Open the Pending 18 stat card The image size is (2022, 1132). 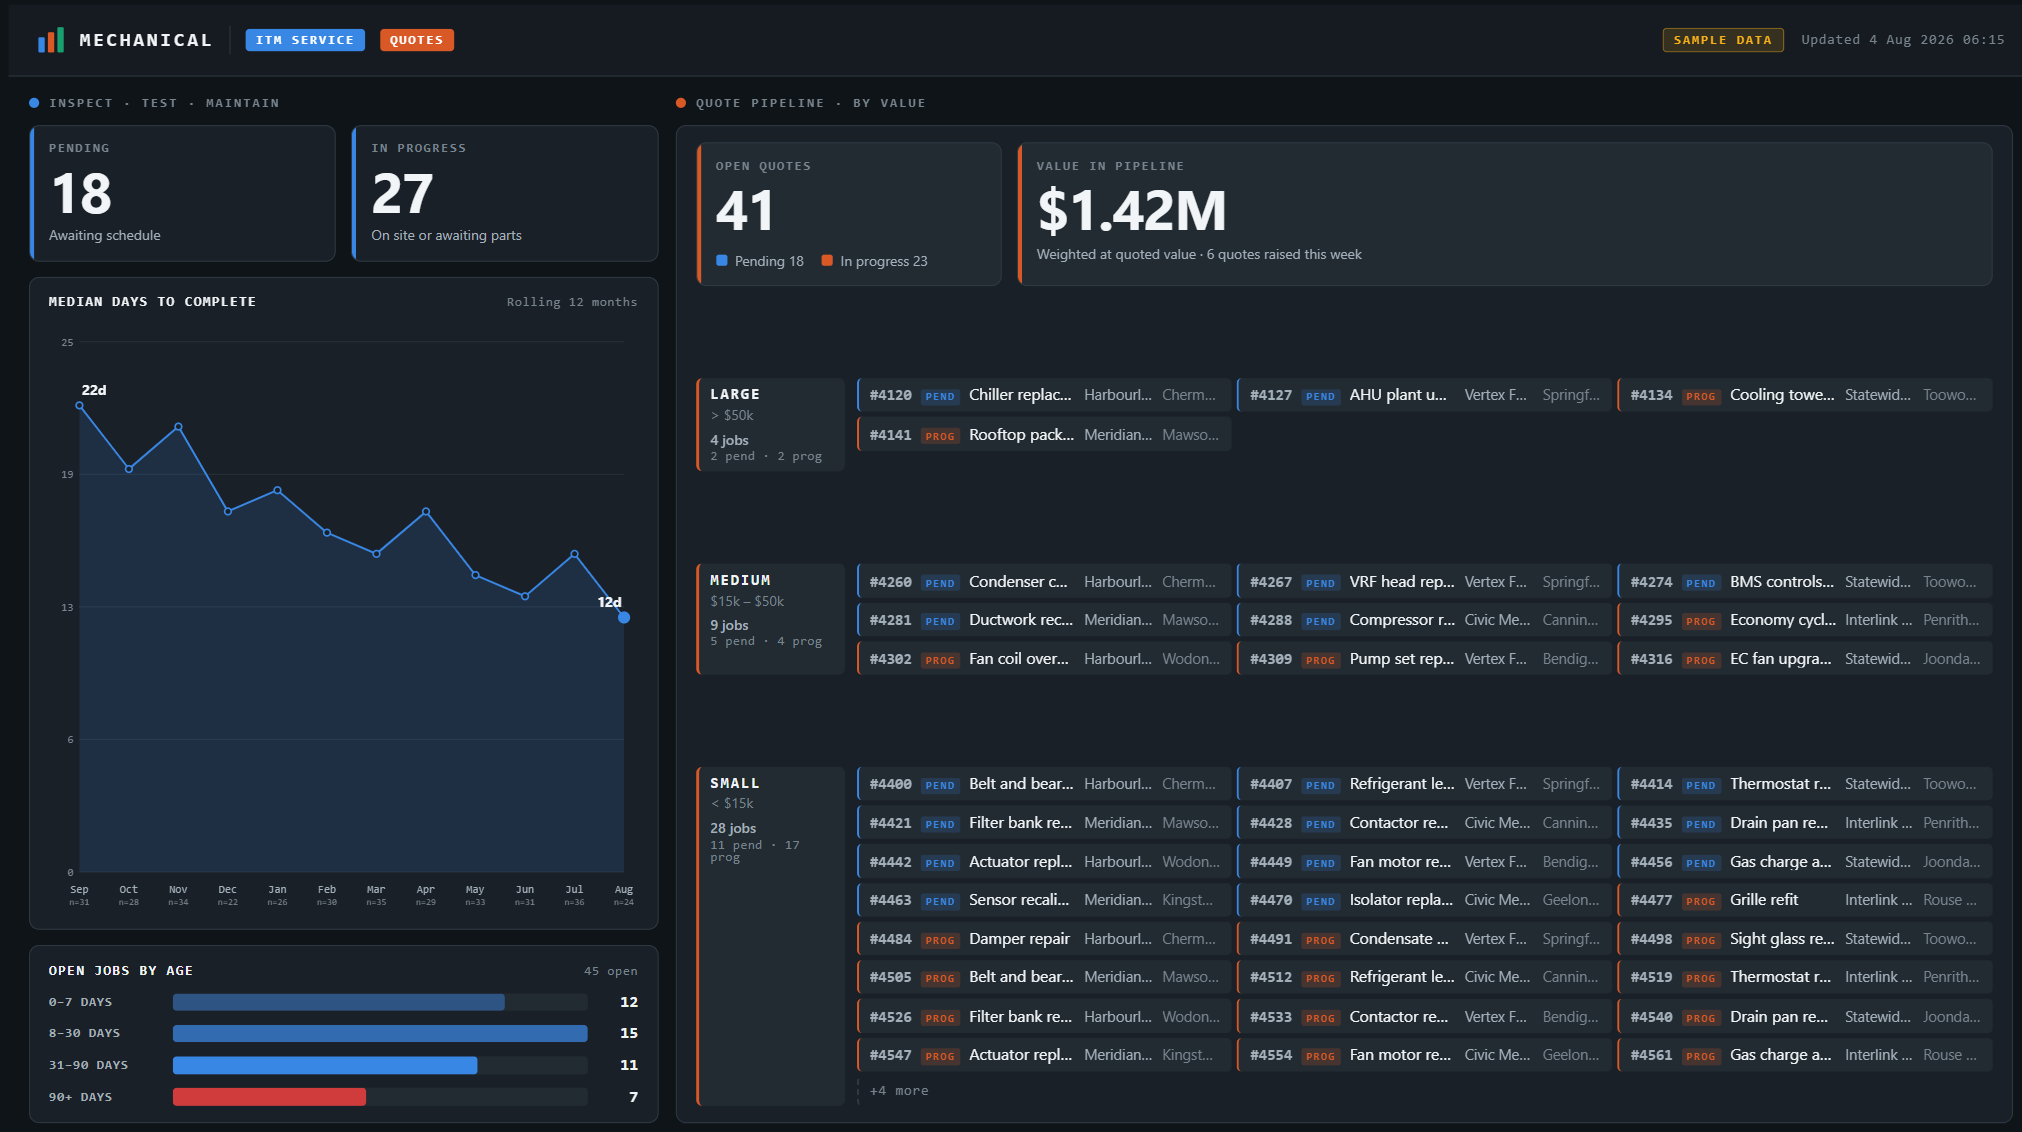point(183,193)
